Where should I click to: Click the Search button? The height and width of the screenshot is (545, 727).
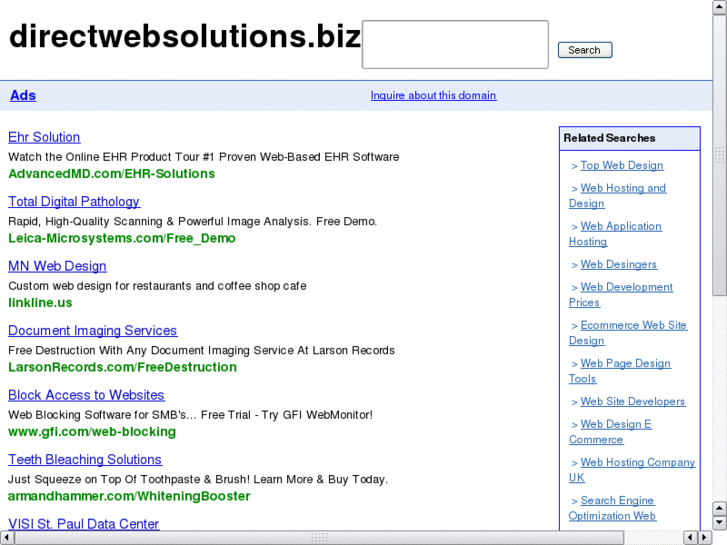click(585, 50)
